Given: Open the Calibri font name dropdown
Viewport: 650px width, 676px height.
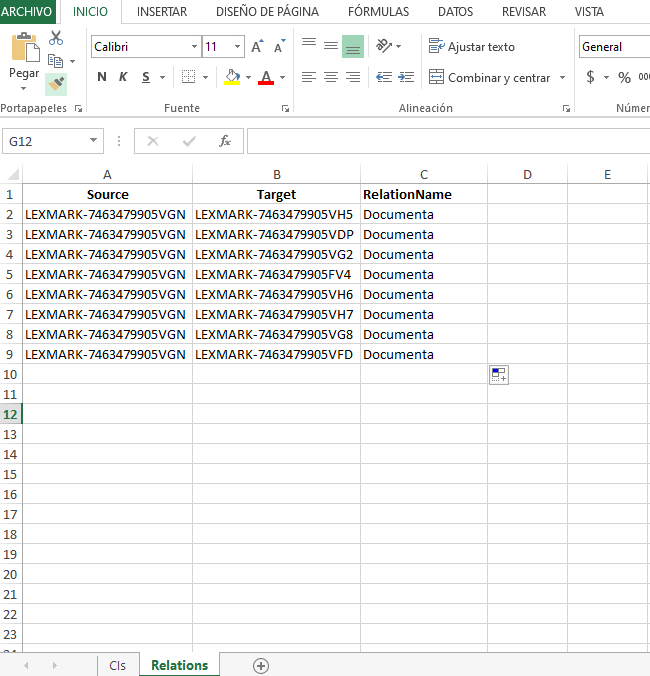Looking at the screenshot, I should pyautogui.click(x=194, y=47).
